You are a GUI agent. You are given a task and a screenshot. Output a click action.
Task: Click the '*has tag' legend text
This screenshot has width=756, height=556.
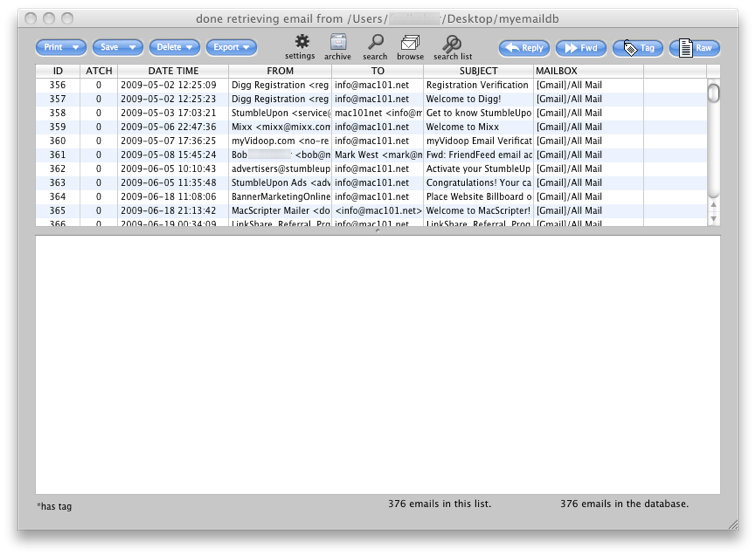(54, 506)
